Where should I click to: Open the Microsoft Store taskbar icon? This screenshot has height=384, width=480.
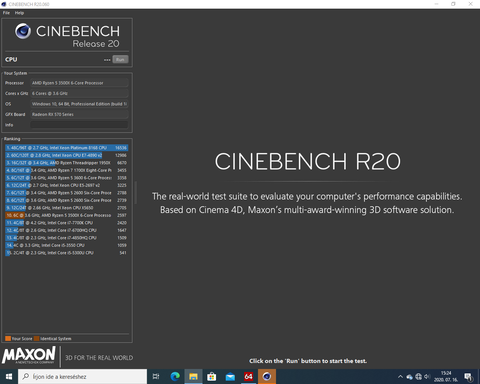(212, 377)
